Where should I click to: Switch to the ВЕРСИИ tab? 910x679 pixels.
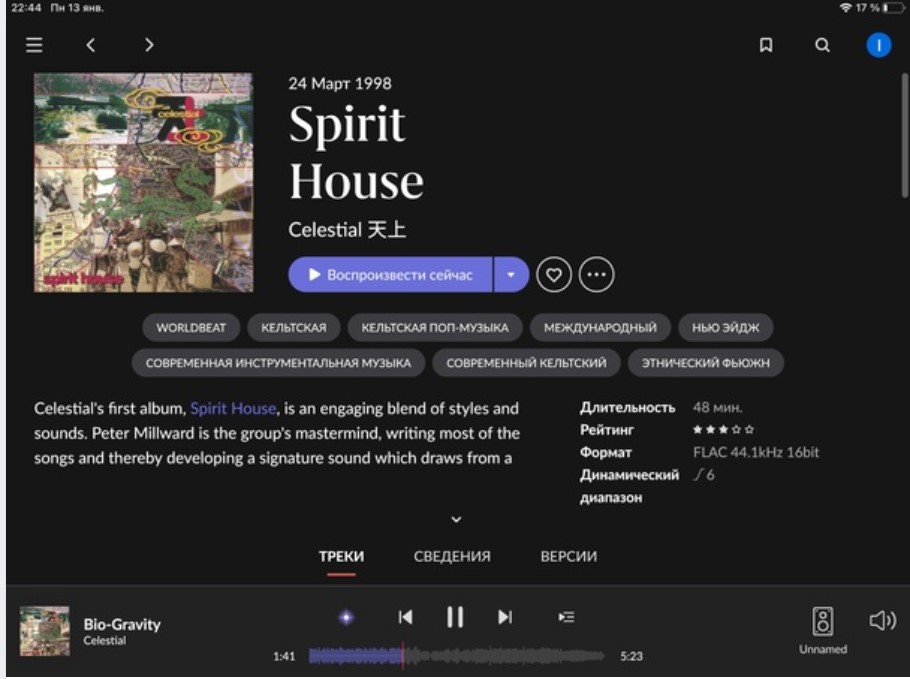[x=569, y=557]
